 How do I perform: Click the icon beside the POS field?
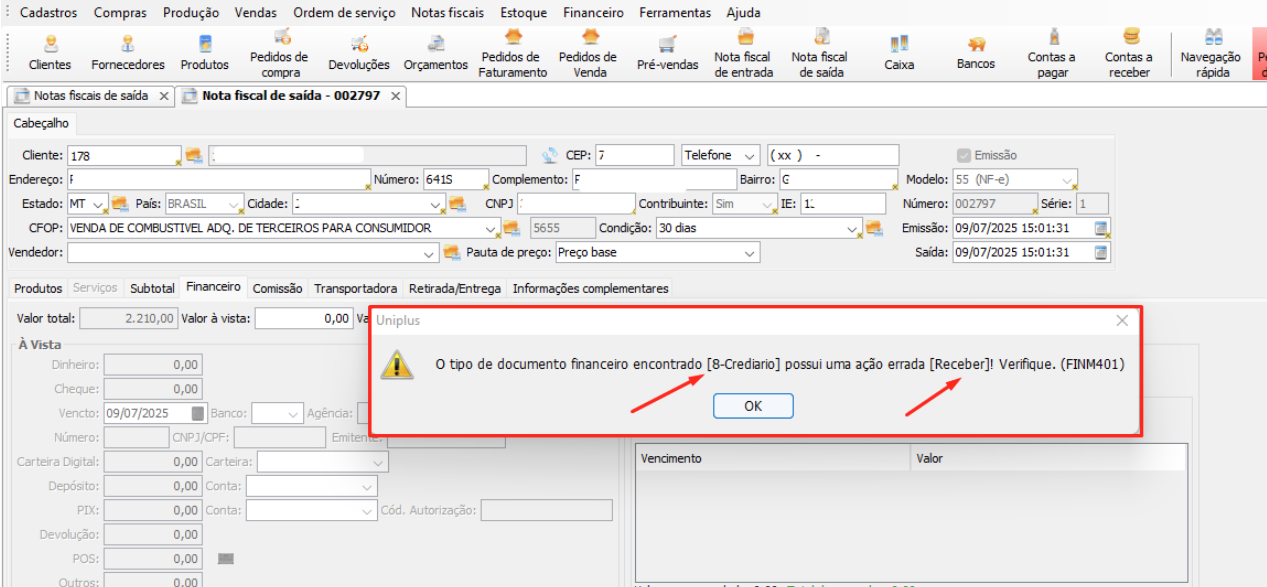click(x=226, y=558)
